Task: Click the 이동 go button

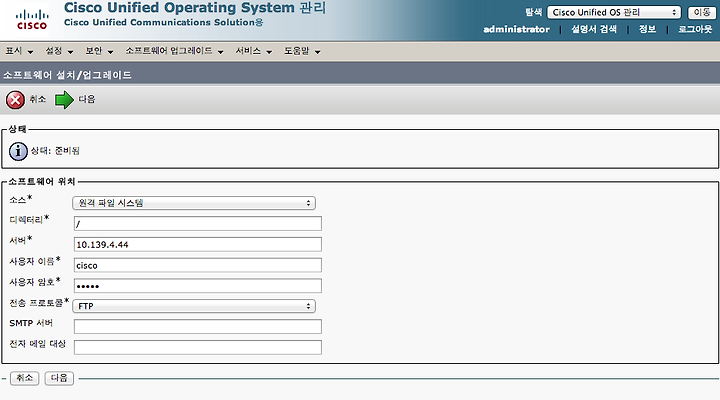Action: click(702, 12)
